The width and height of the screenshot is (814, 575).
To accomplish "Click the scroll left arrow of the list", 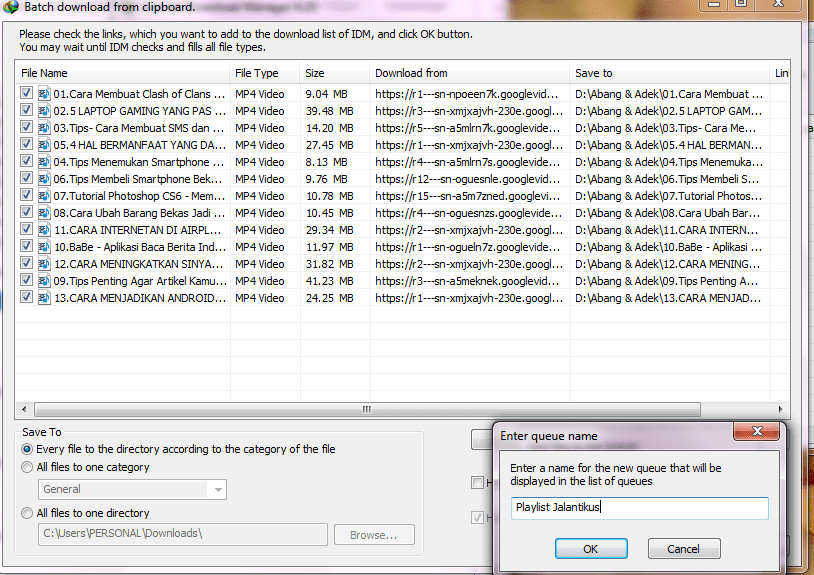I will 24,409.
